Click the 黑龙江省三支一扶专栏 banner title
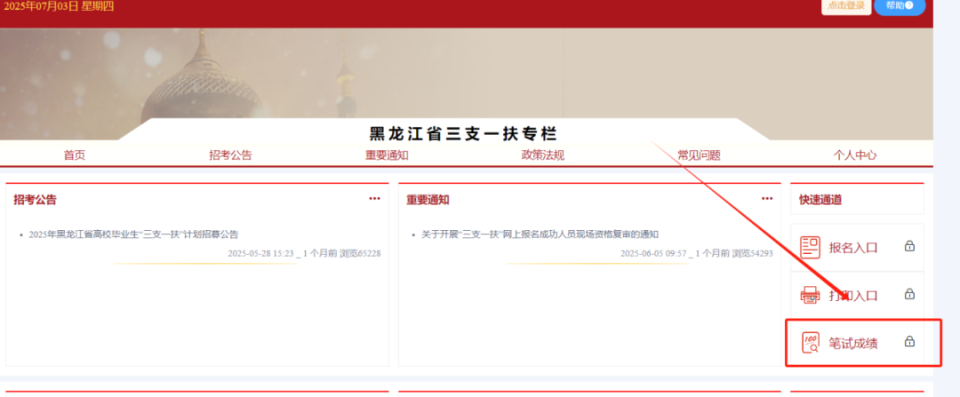This screenshot has height=397, width=960. (x=463, y=134)
